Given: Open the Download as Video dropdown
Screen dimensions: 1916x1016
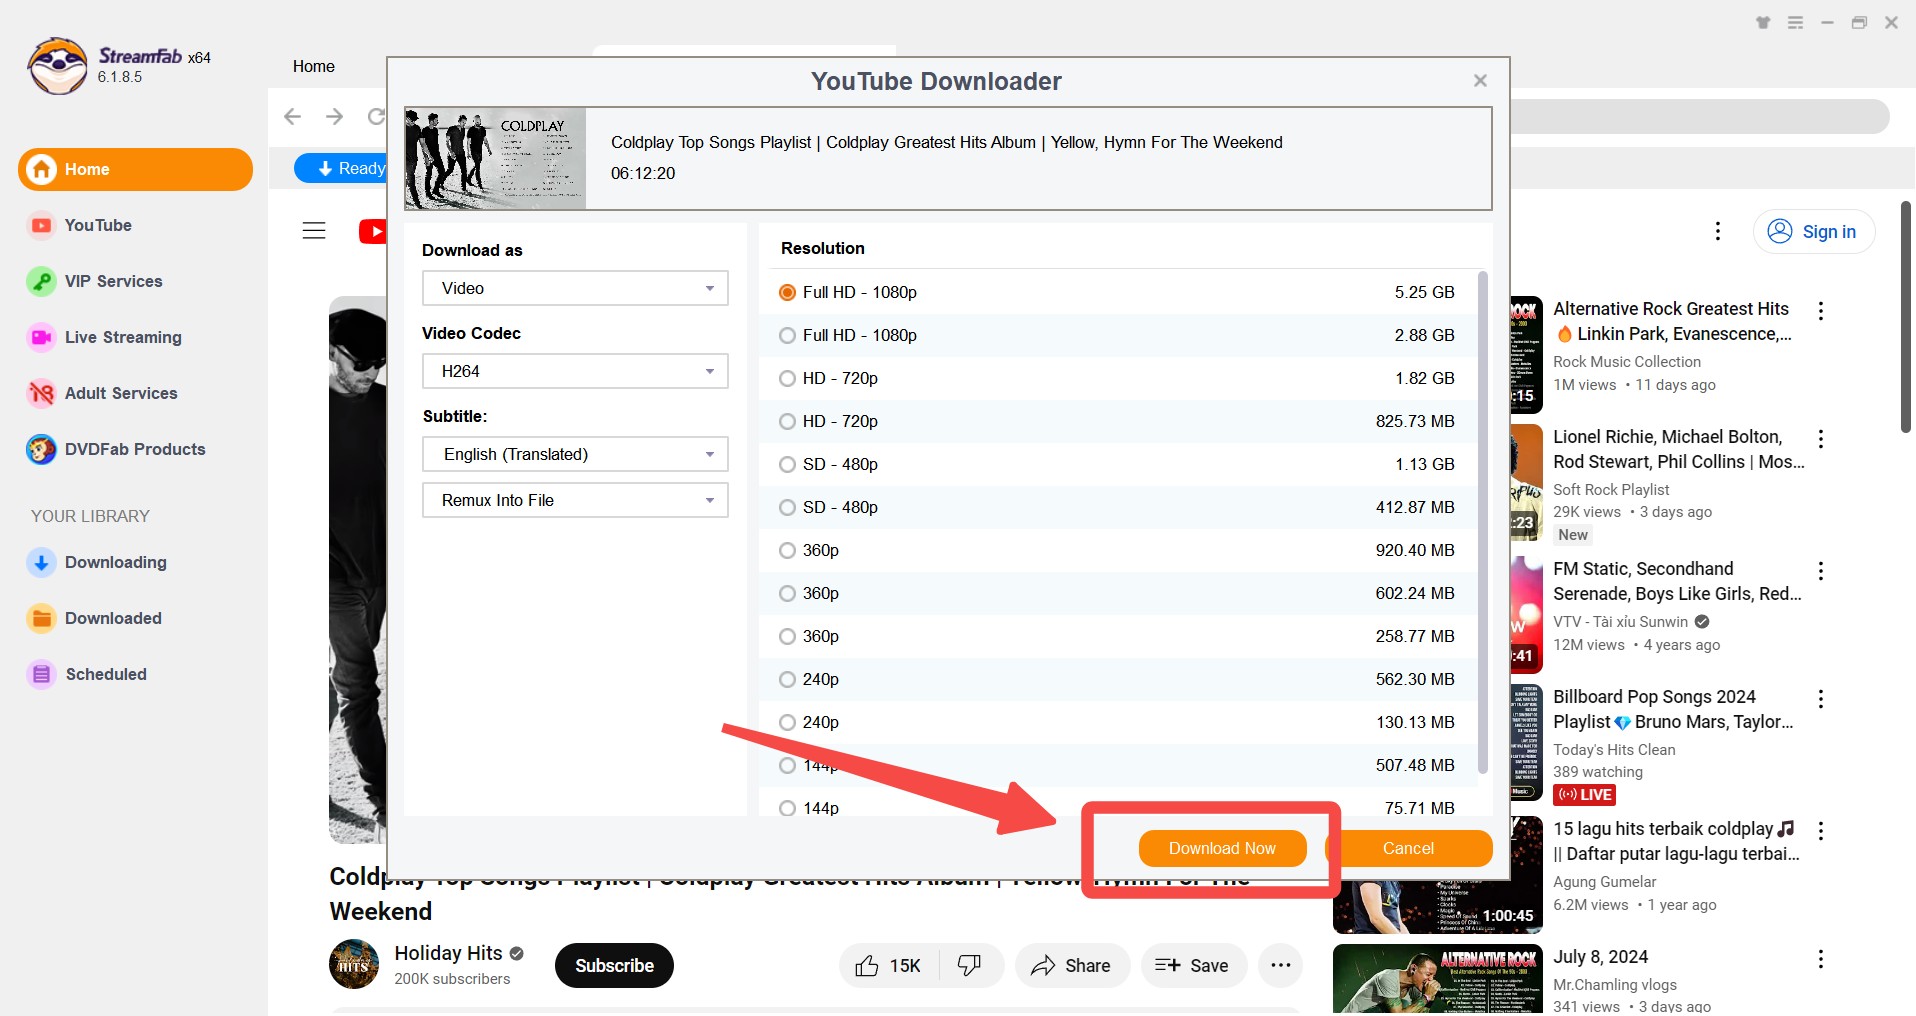Looking at the screenshot, I should click(x=575, y=288).
